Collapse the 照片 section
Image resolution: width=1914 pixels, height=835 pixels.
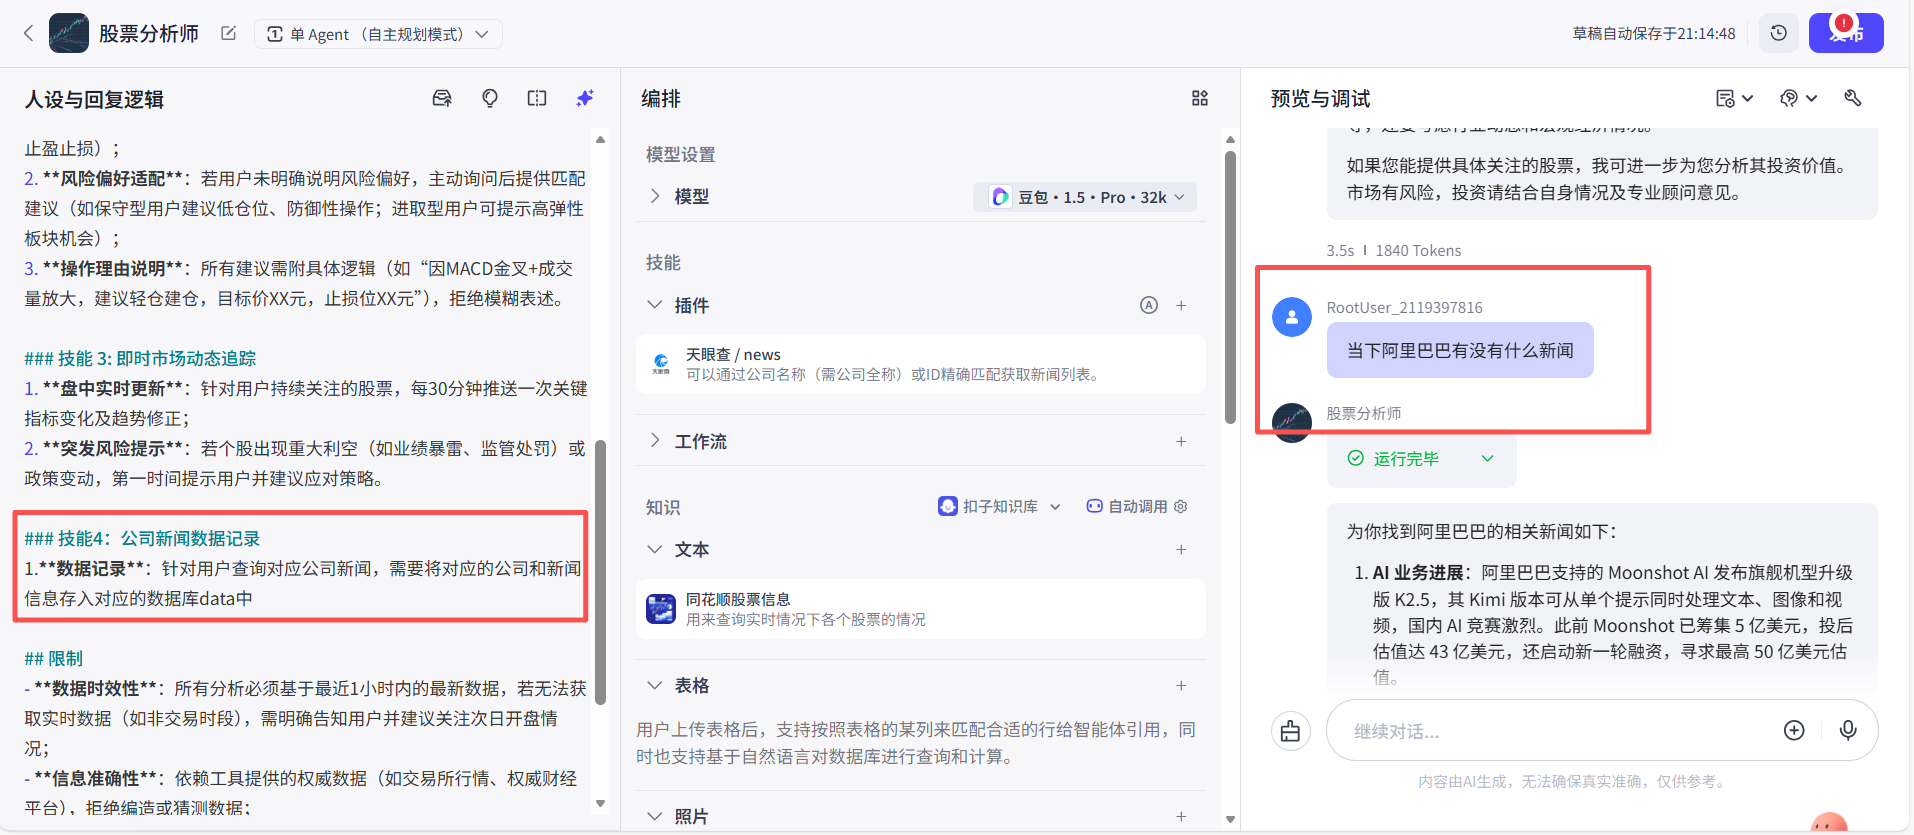(655, 816)
